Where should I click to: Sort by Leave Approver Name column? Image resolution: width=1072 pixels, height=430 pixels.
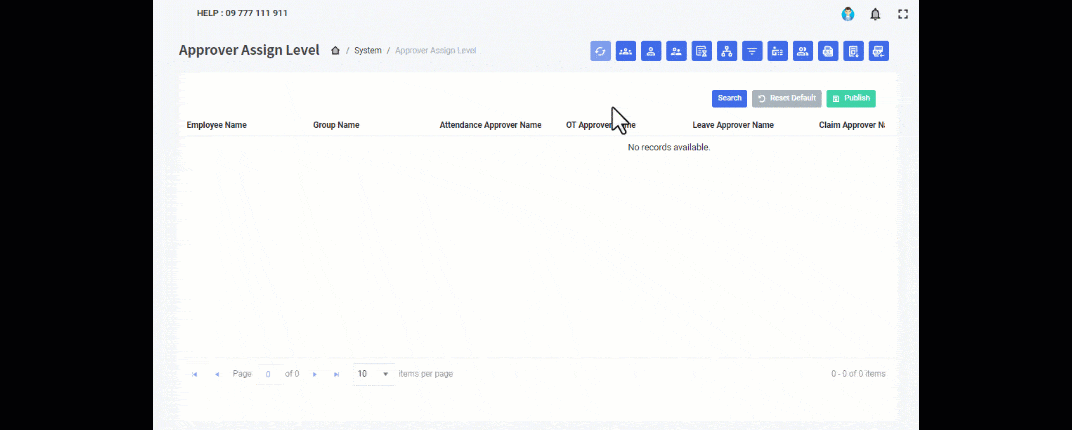point(733,125)
